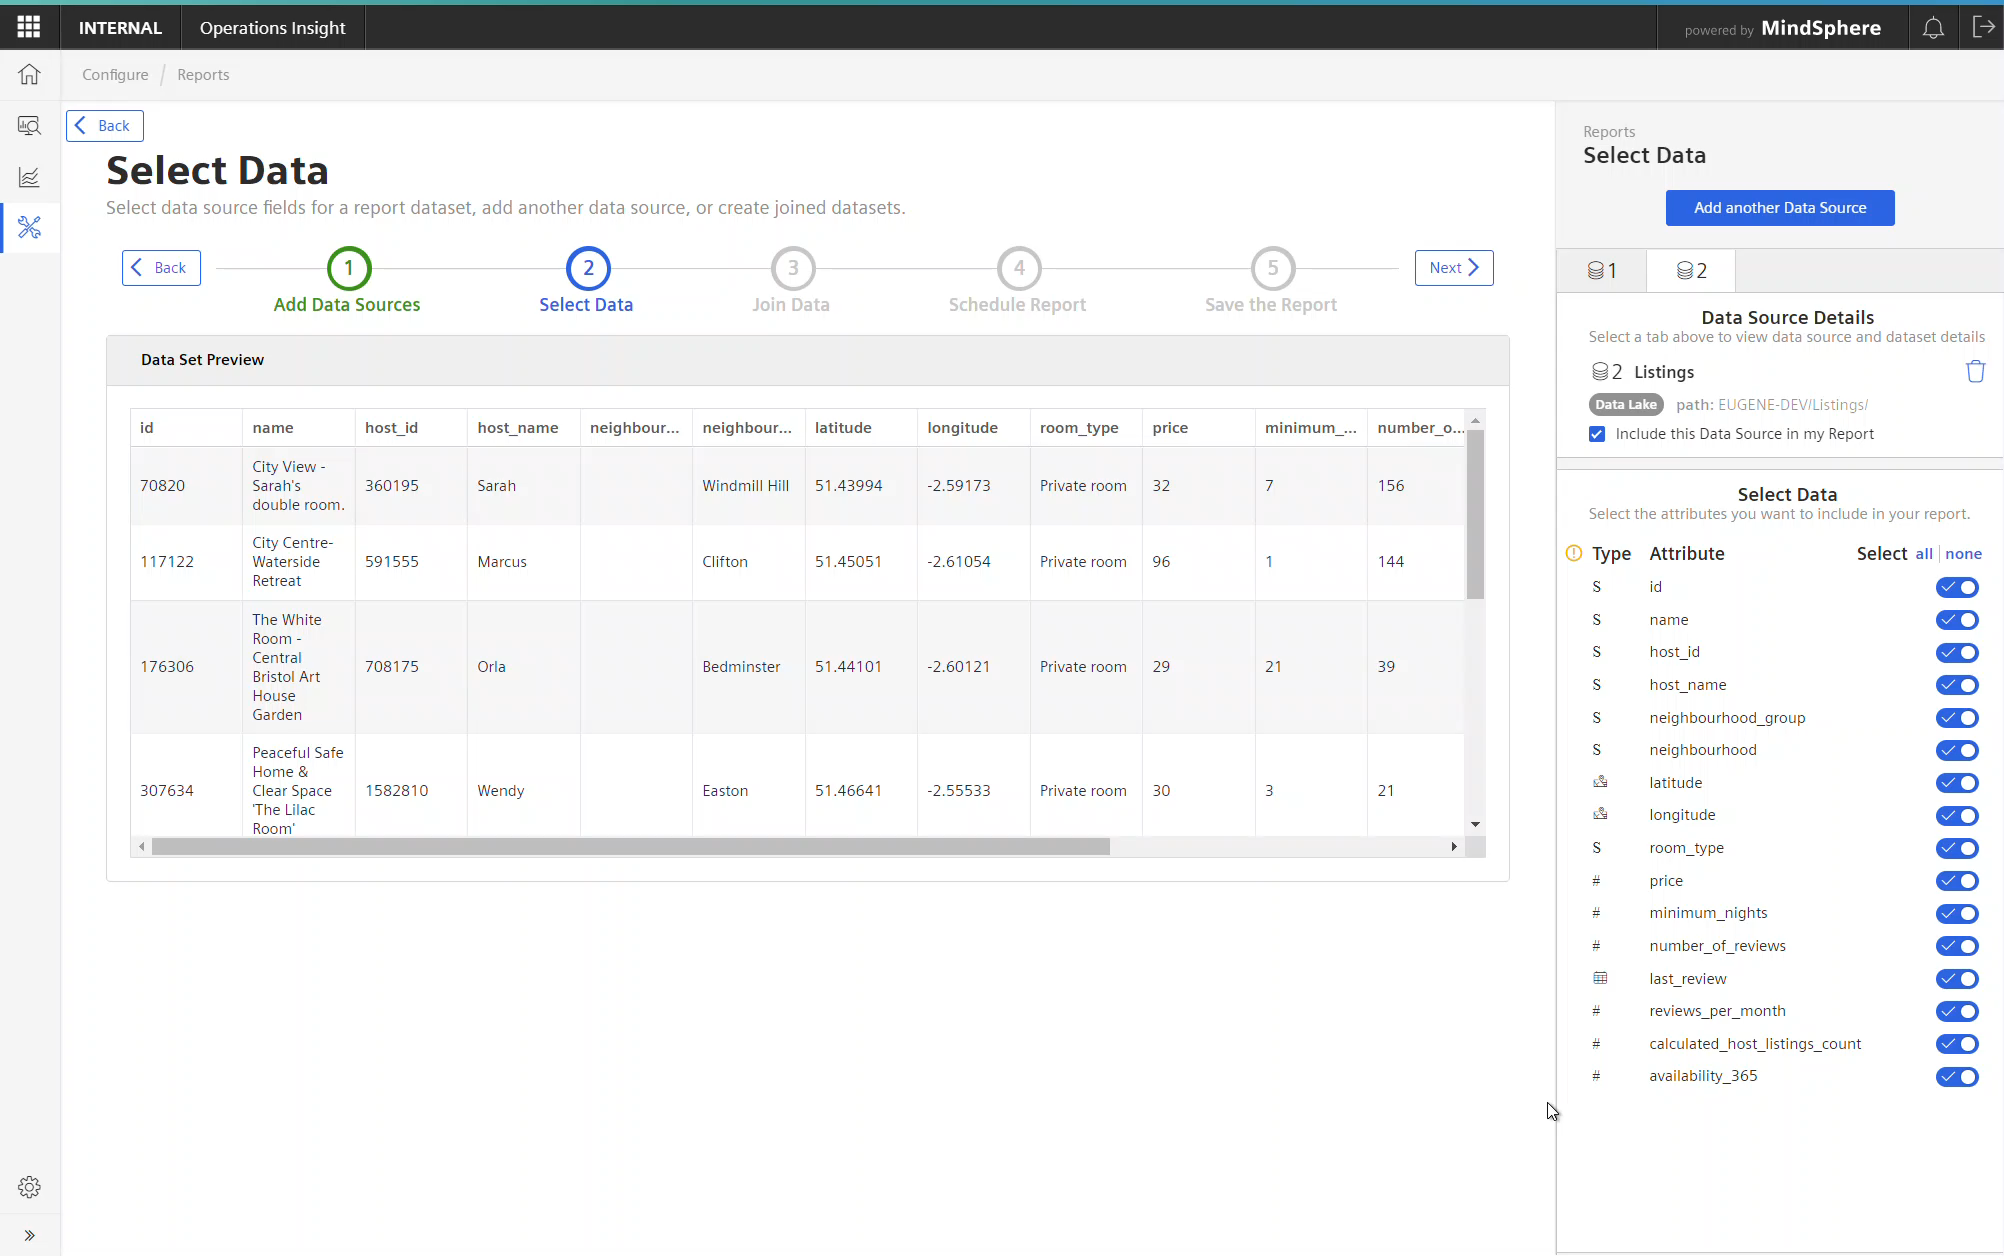2004x1256 pixels.
Task: Toggle the price attribute switch
Action: pyautogui.click(x=1957, y=881)
